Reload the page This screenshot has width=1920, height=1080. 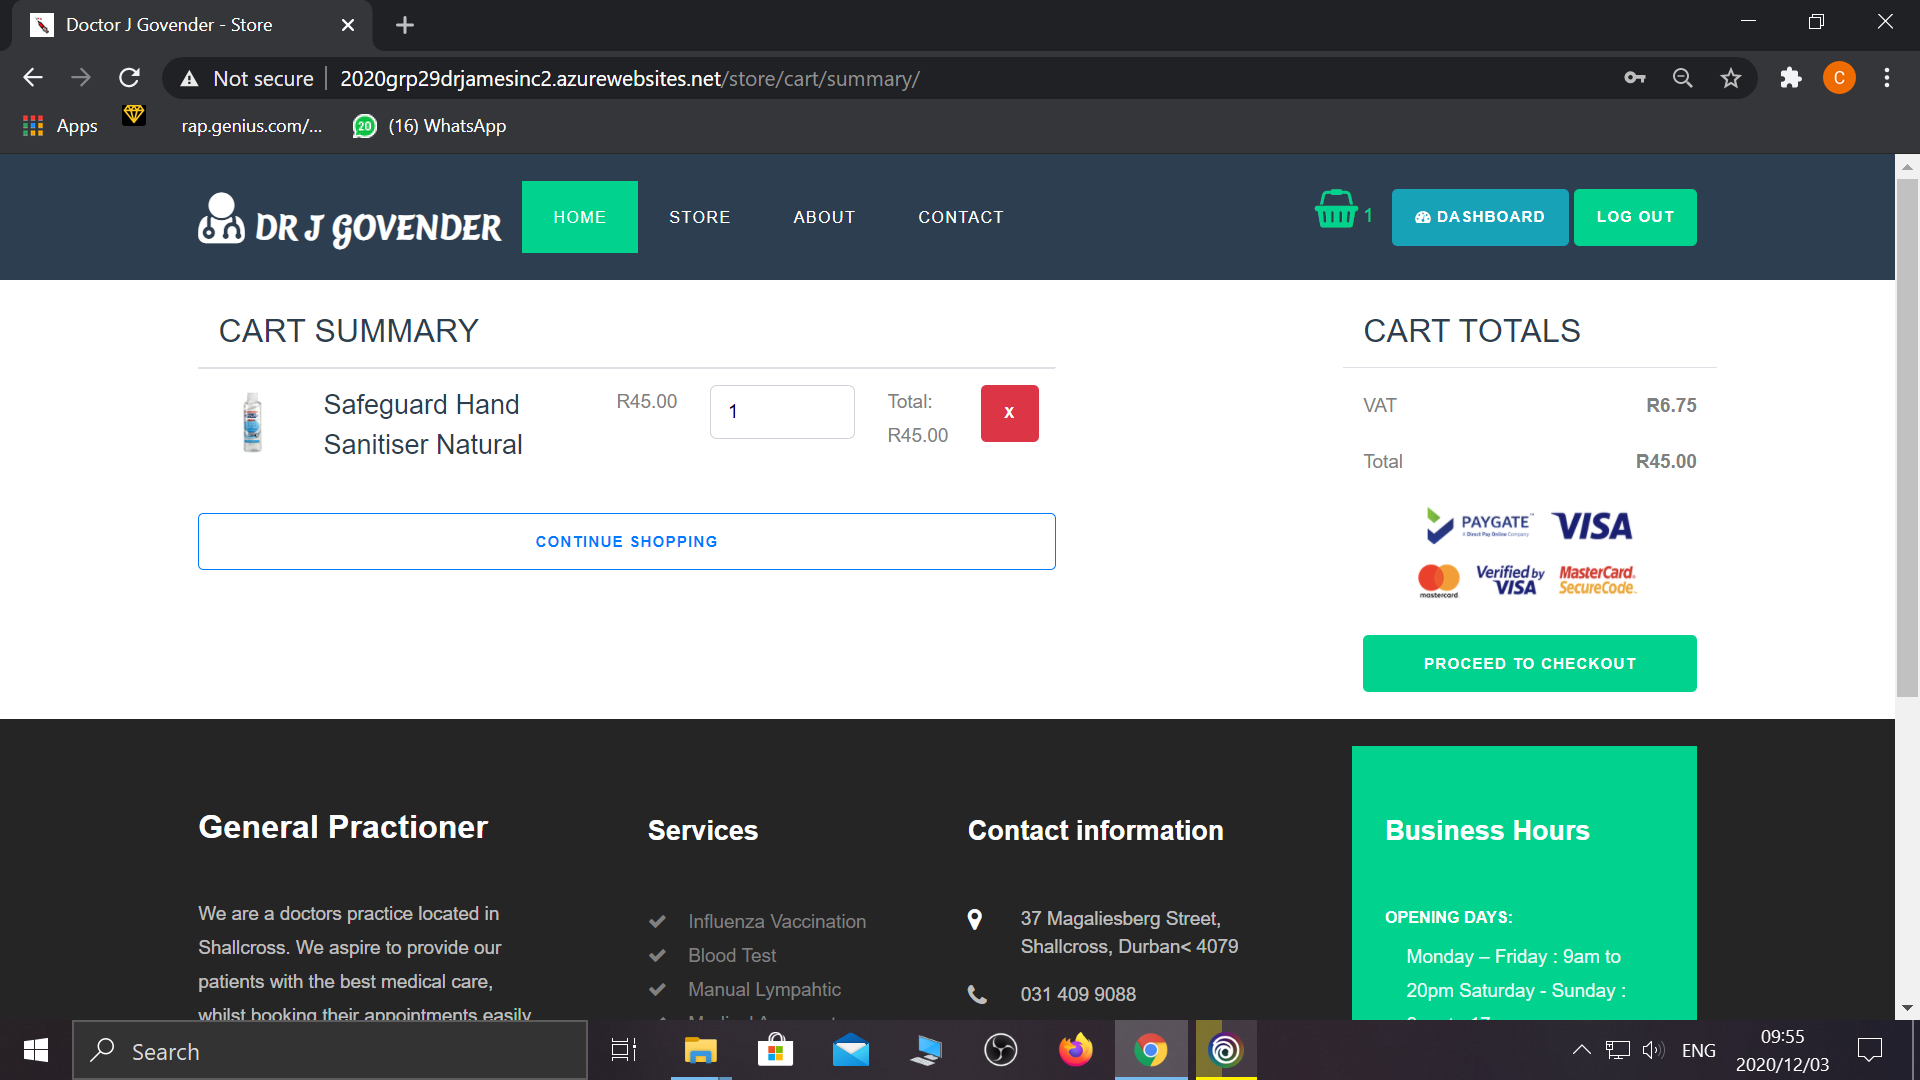point(129,78)
